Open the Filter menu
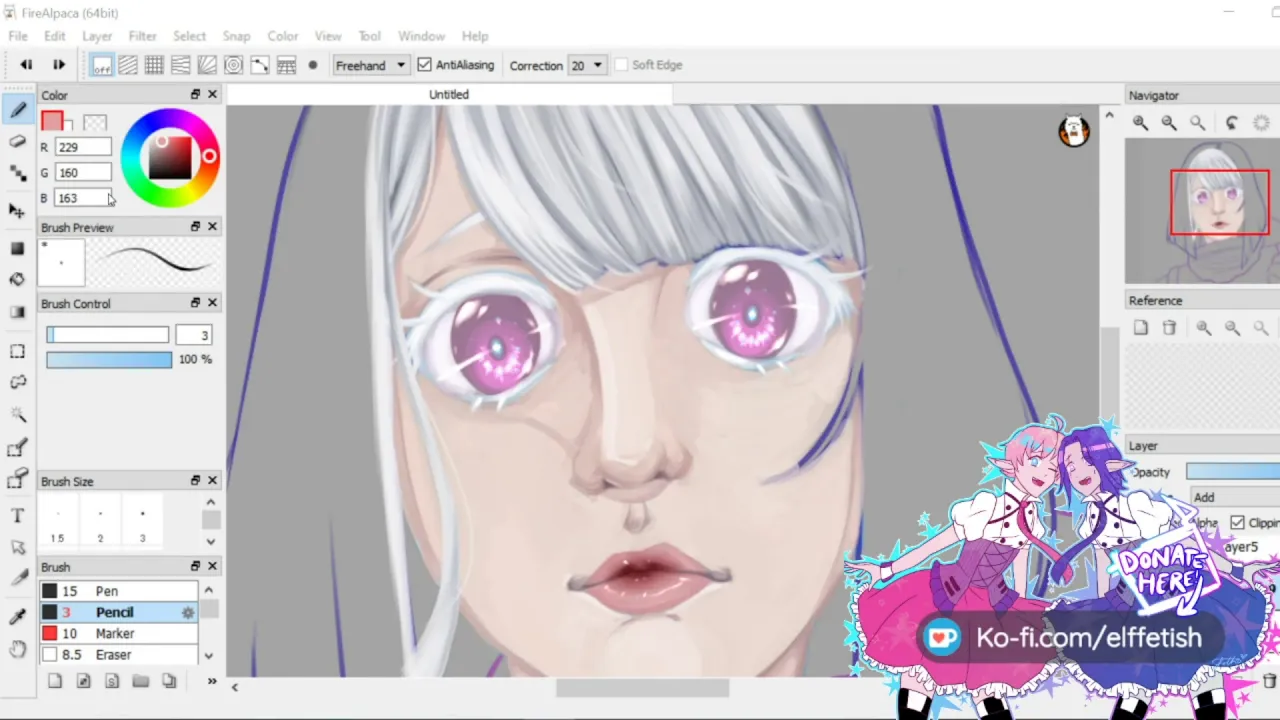Screen dimensions: 1280x720 click(x=143, y=36)
